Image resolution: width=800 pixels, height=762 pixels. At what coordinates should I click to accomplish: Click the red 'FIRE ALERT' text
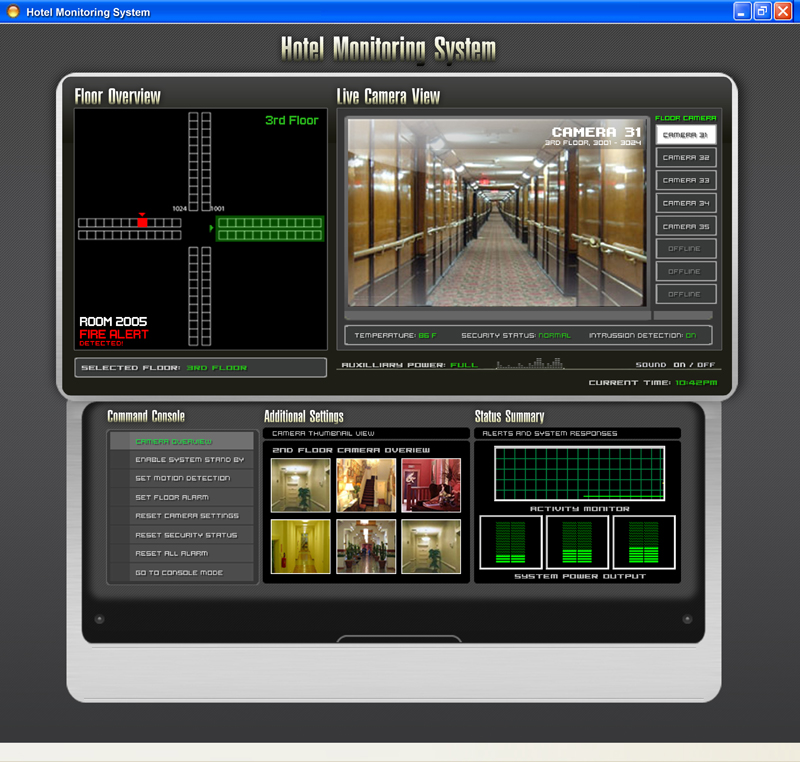pyautogui.click(x=114, y=335)
